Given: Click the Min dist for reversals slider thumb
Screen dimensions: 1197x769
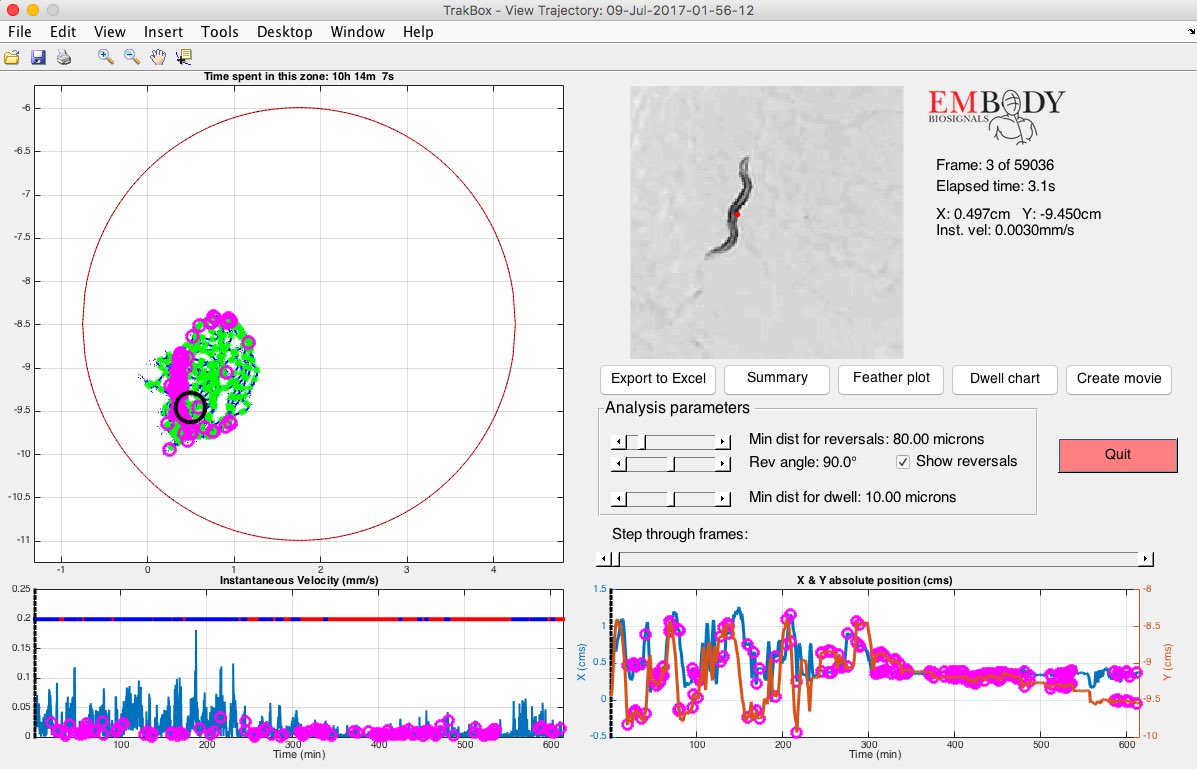Looking at the screenshot, I should tap(643, 441).
